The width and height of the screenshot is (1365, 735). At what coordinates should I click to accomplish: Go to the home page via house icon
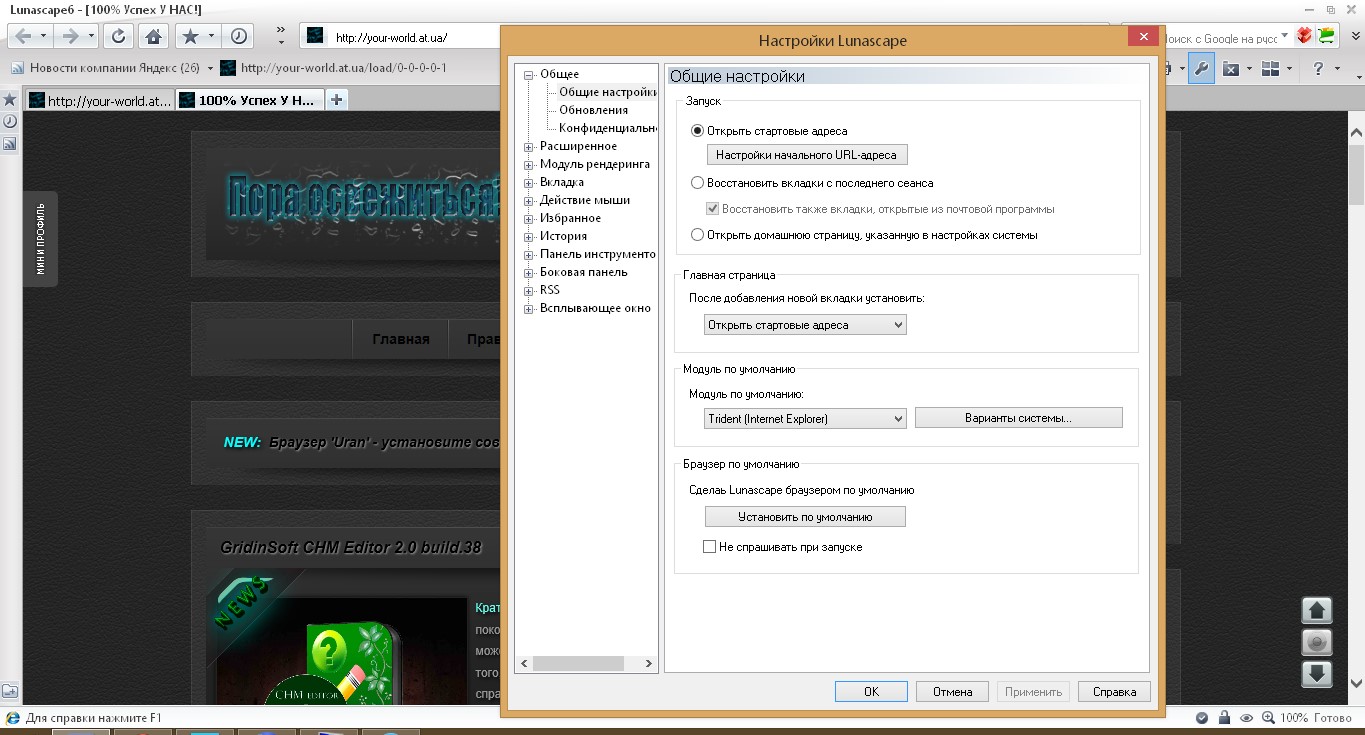(153, 37)
